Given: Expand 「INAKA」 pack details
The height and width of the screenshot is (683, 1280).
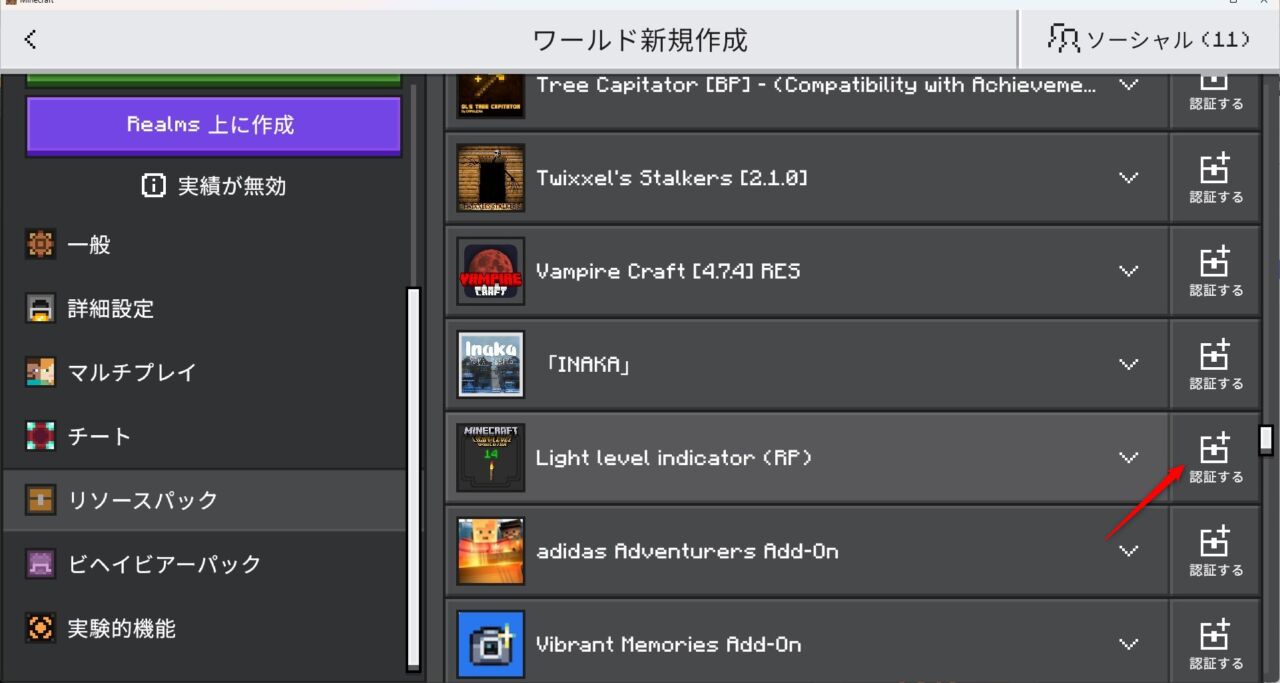Looking at the screenshot, I should [1129, 364].
